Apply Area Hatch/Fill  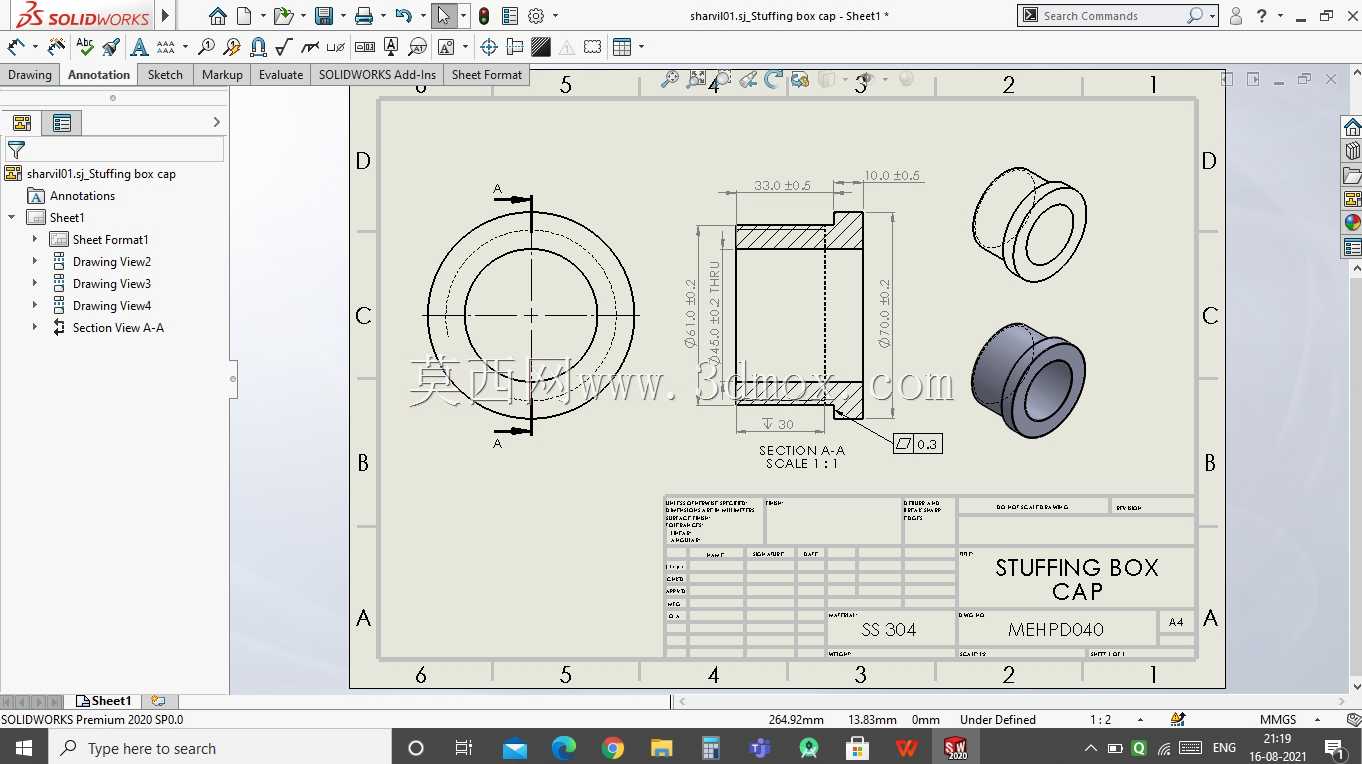coord(541,47)
